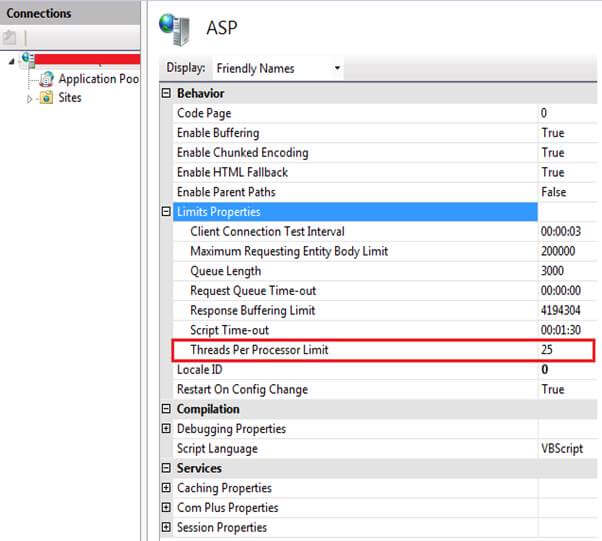Click the Com Plus Properties row label
This screenshot has height=541, width=602.
point(227,508)
